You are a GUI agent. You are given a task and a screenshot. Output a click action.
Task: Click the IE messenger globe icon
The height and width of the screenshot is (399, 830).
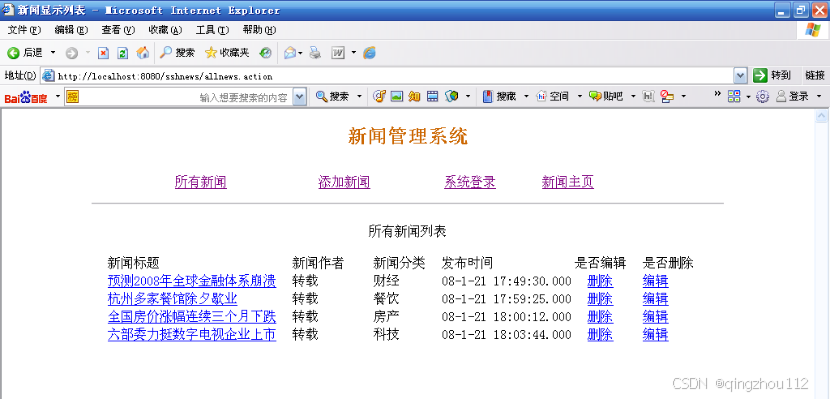click(369, 53)
